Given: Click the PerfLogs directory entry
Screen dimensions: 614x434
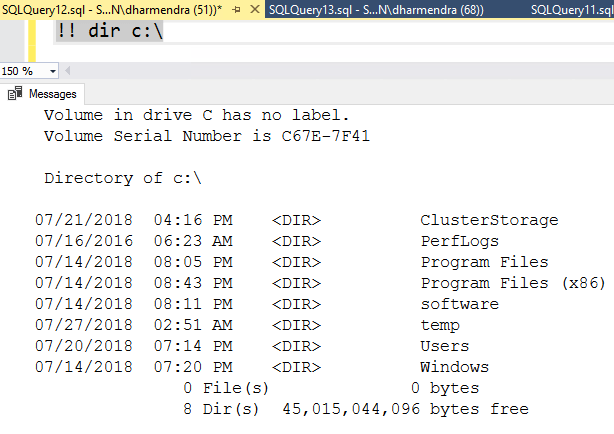Looking at the screenshot, I should pyautogui.click(x=459, y=241).
